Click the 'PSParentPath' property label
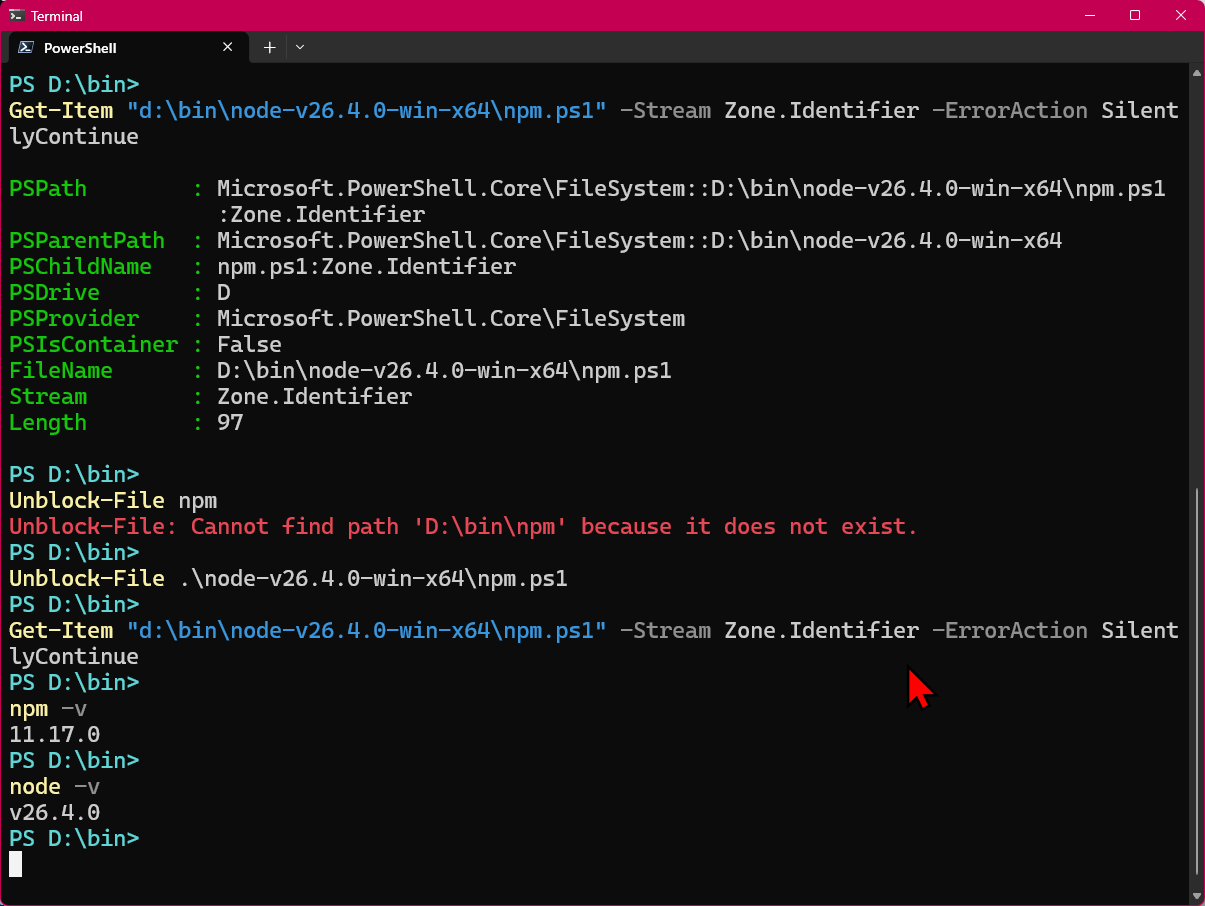 [x=87, y=241]
